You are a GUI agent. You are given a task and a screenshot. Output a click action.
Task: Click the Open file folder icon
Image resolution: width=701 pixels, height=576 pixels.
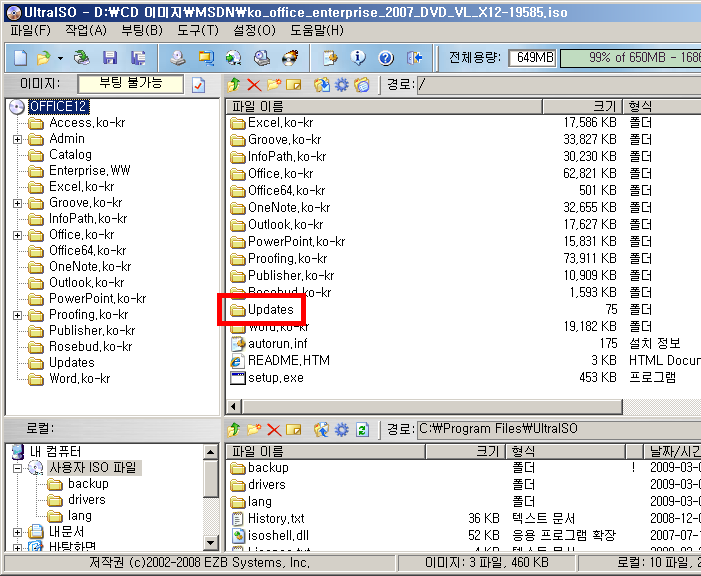(43, 58)
